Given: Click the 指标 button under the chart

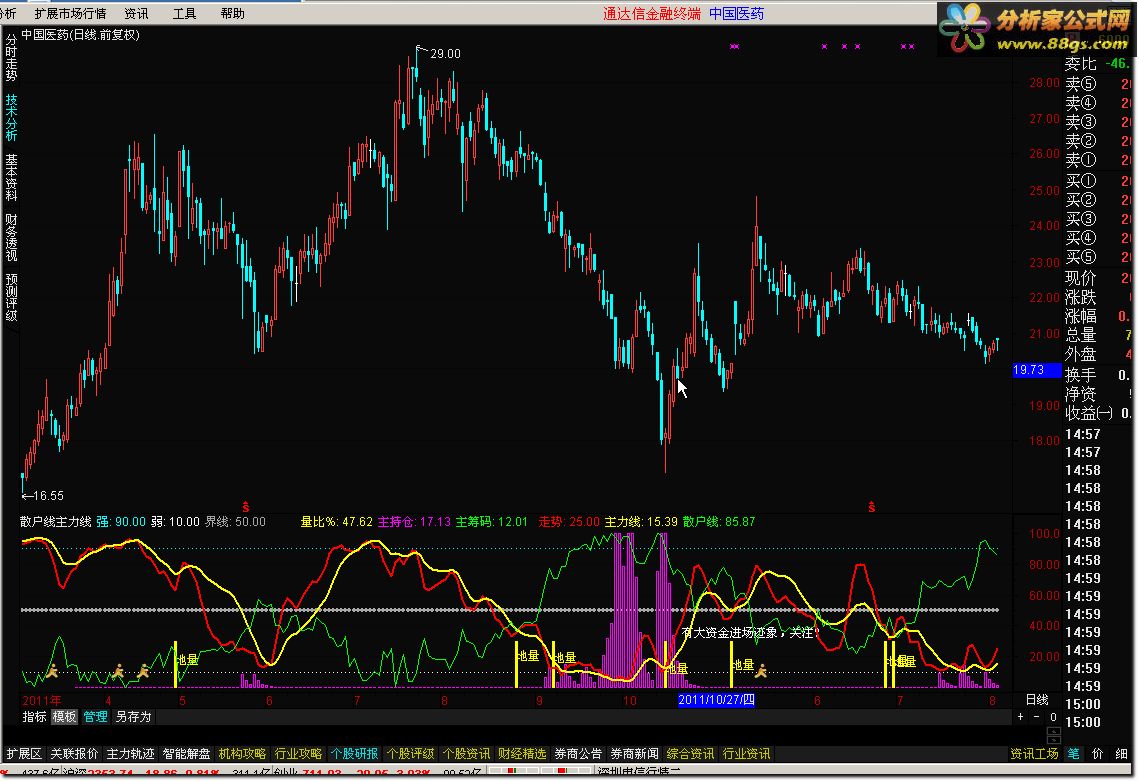Looking at the screenshot, I should (x=34, y=717).
